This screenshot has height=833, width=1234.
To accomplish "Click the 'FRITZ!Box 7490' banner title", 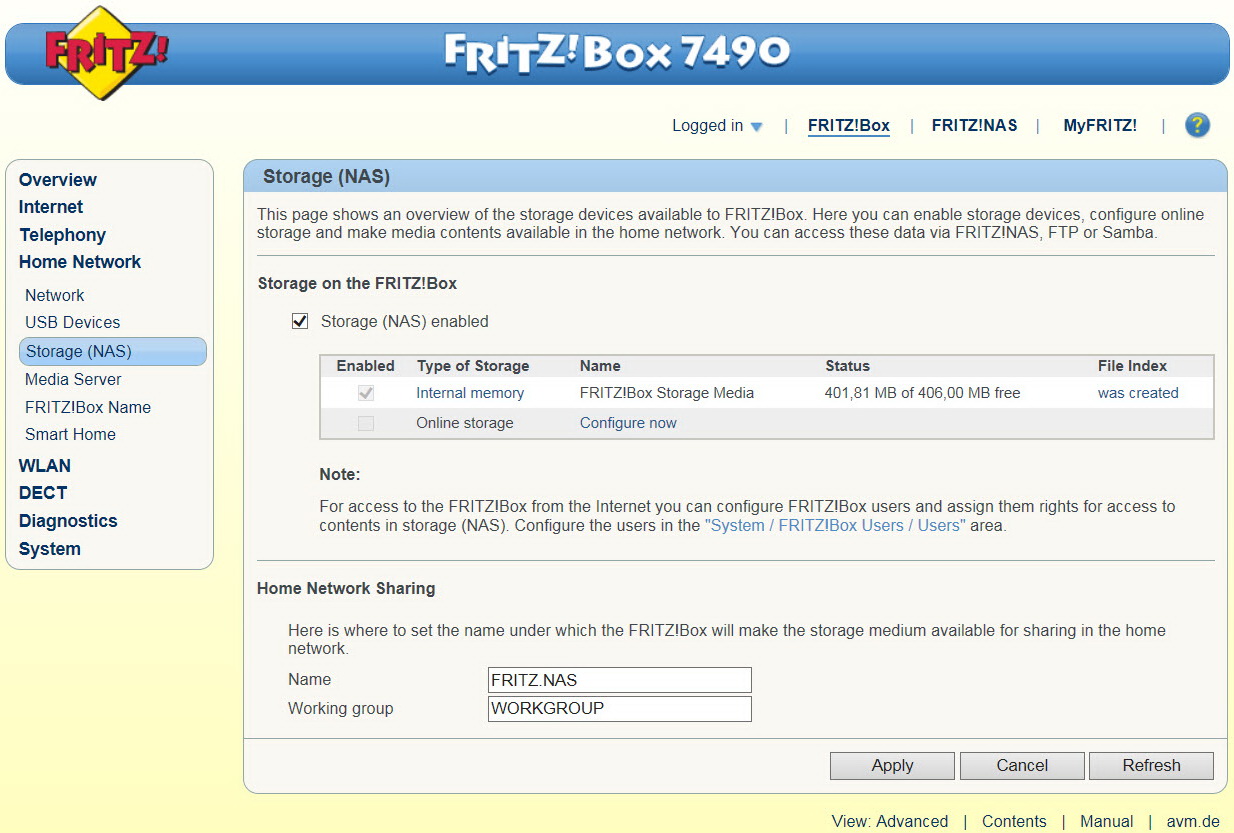I will click(x=617, y=52).
